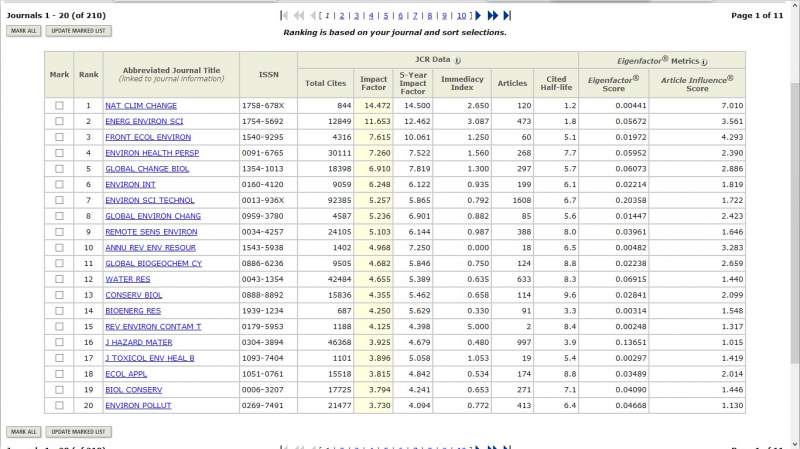
Task: Jump forward ten pages double arrow
Action: (x=492, y=16)
